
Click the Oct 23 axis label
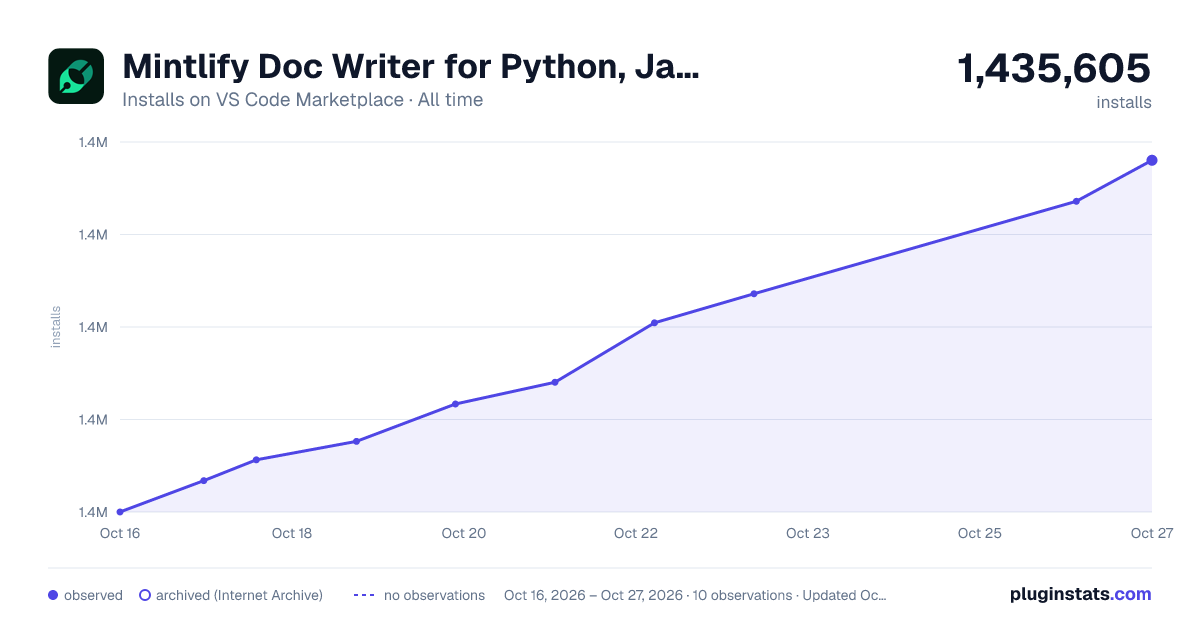808,533
